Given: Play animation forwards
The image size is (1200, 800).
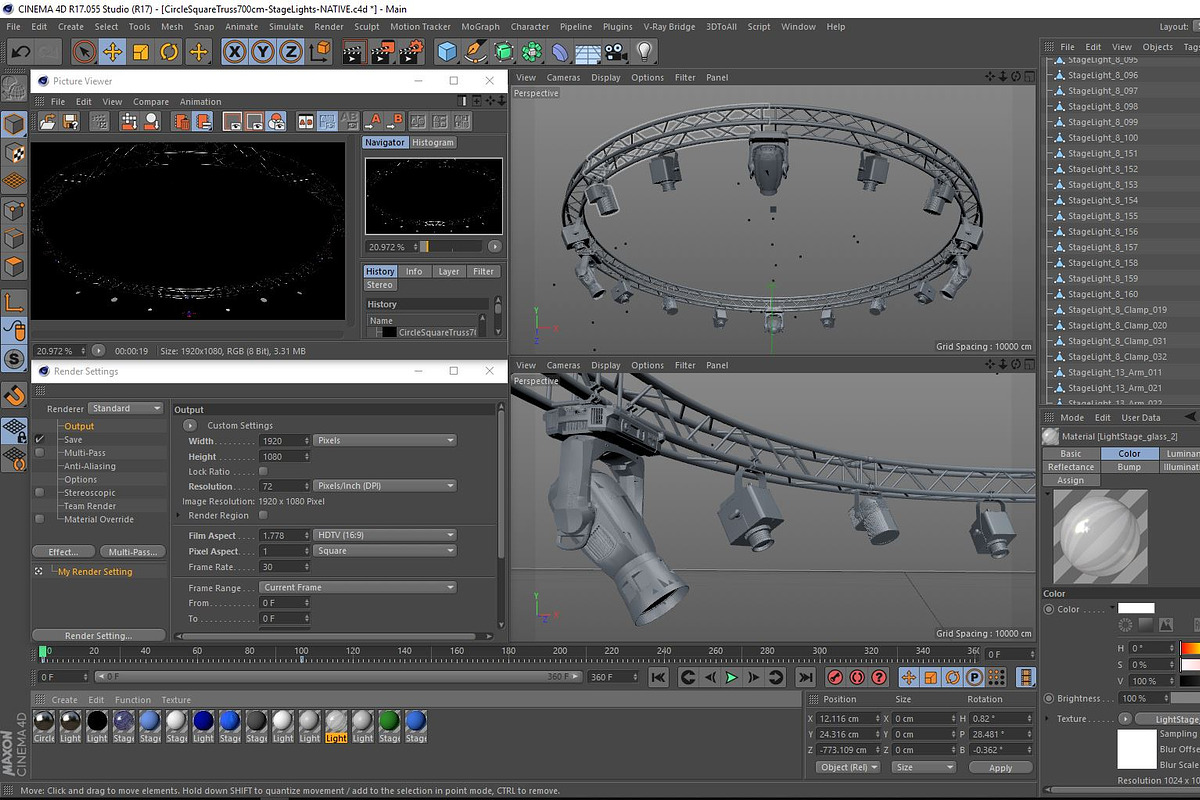Looking at the screenshot, I should pos(731,677).
